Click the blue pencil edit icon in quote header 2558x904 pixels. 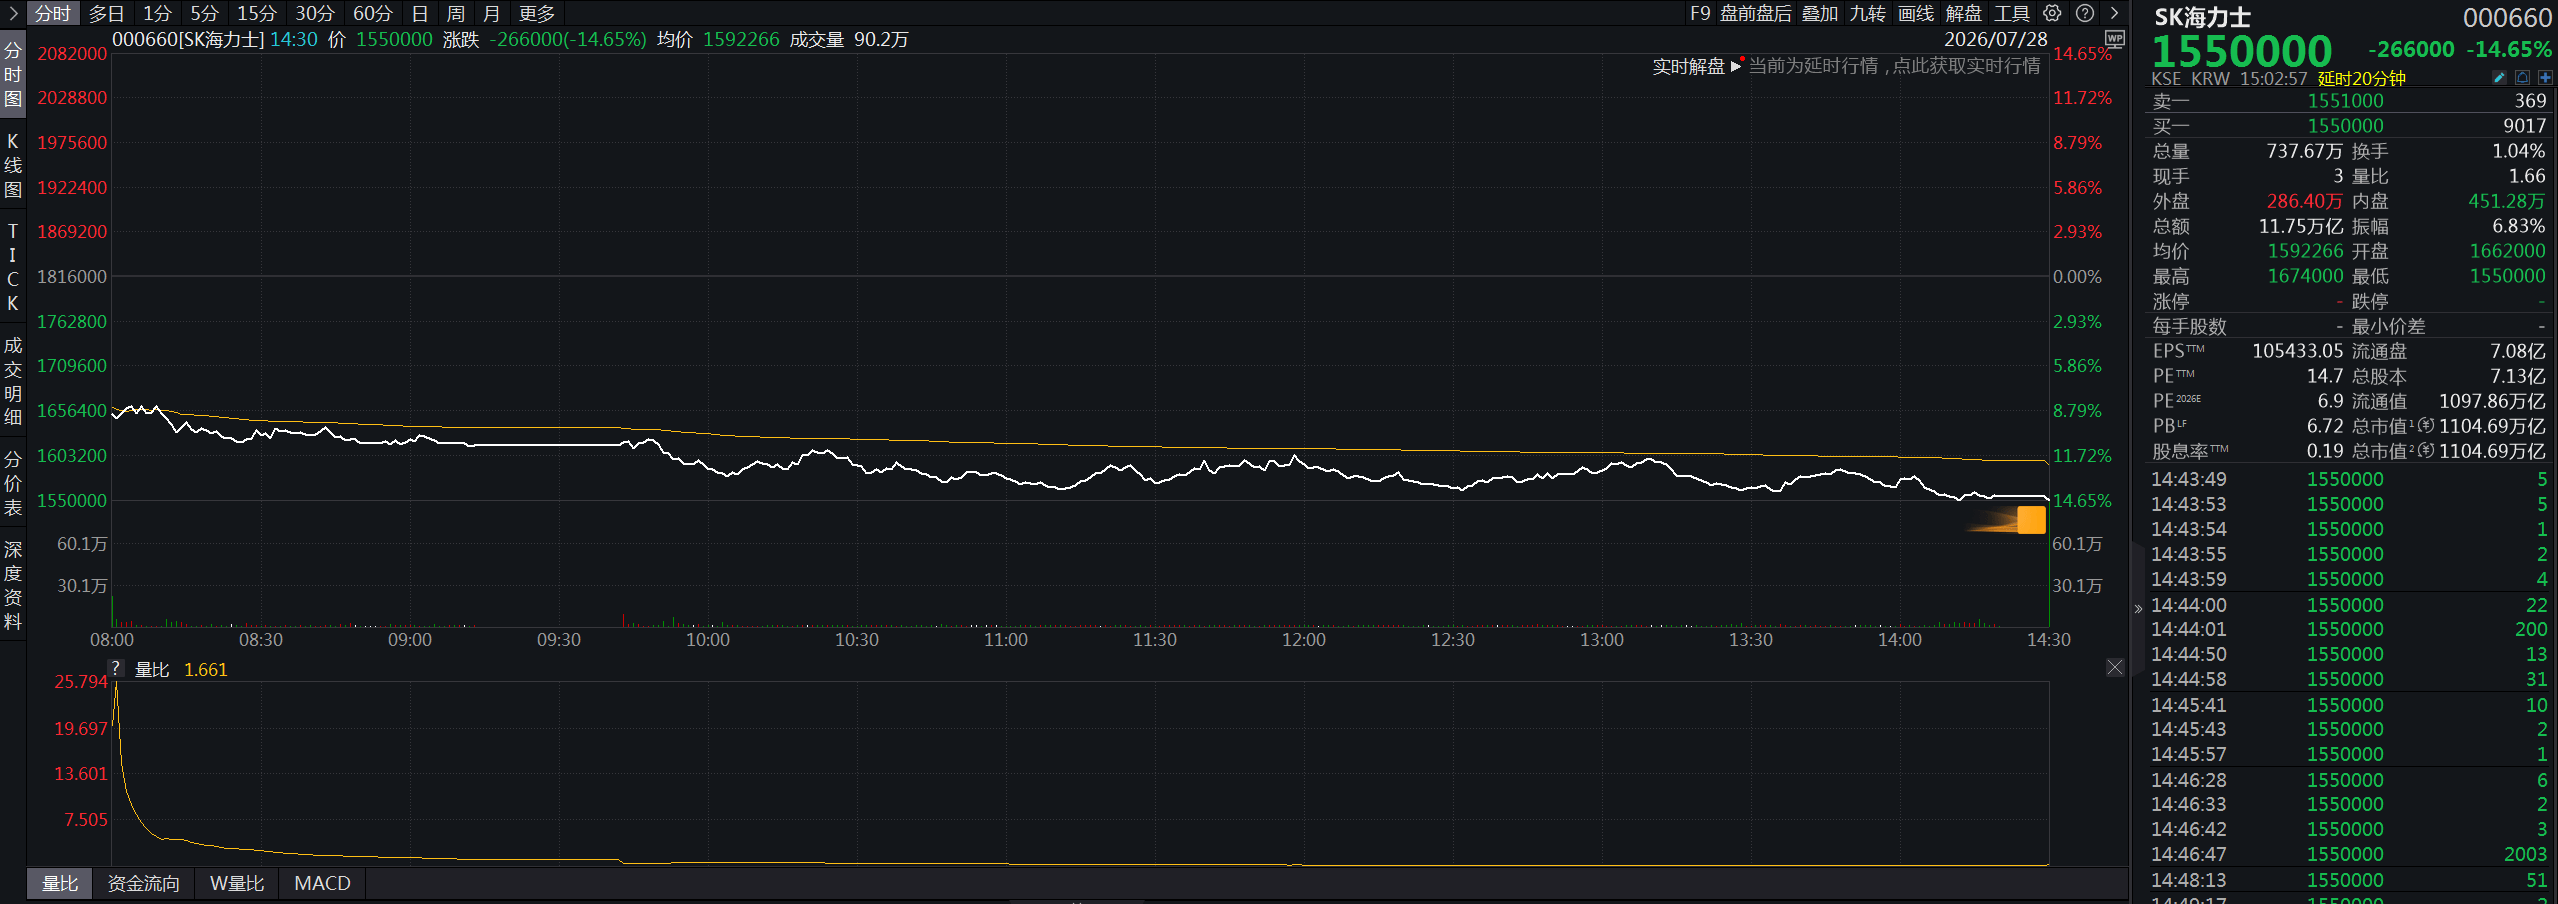[2499, 78]
